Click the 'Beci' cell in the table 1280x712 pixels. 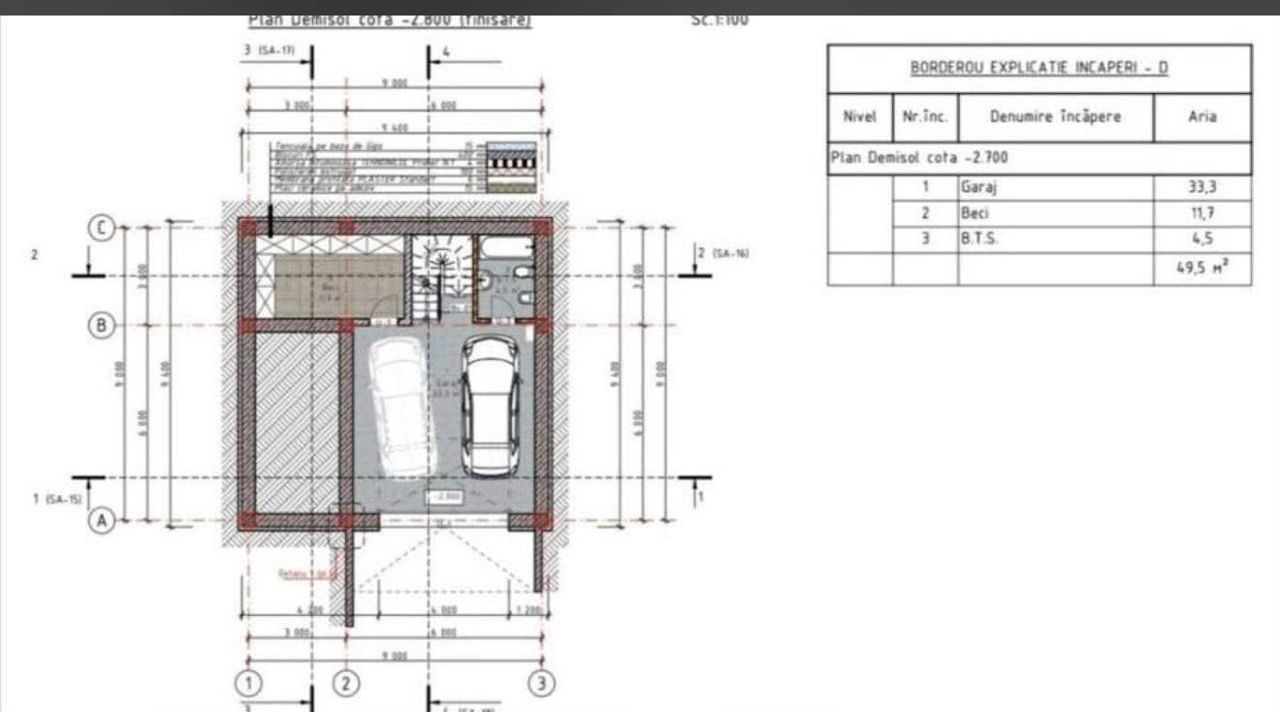1056,213
